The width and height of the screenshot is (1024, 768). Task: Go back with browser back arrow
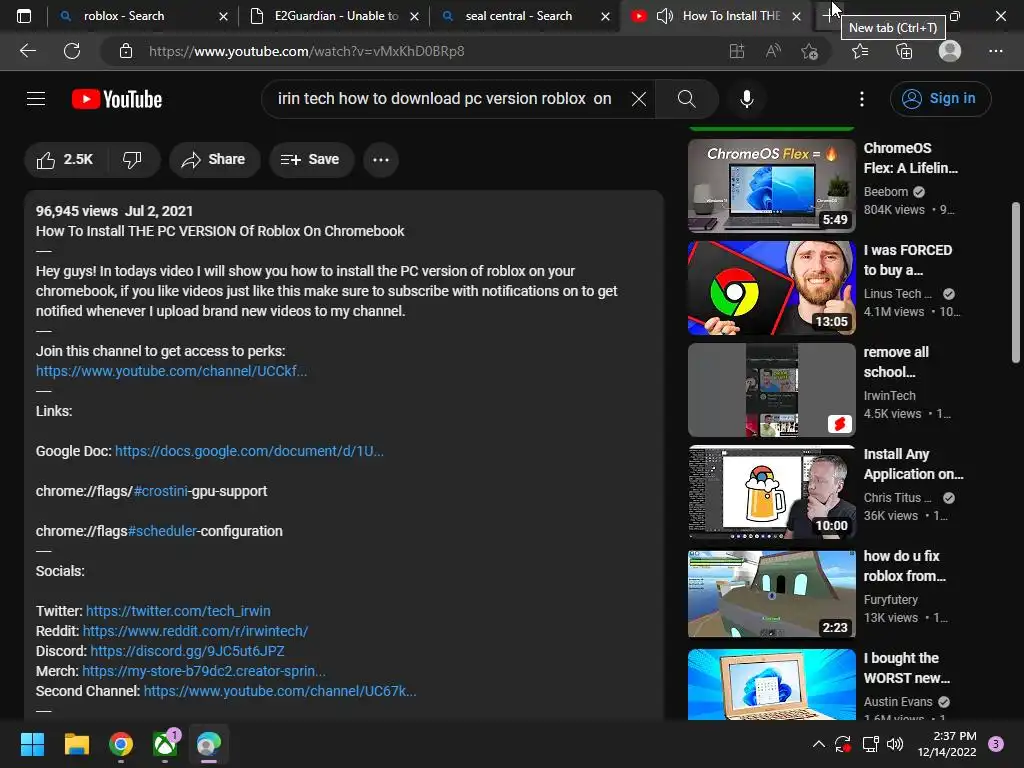(x=27, y=51)
